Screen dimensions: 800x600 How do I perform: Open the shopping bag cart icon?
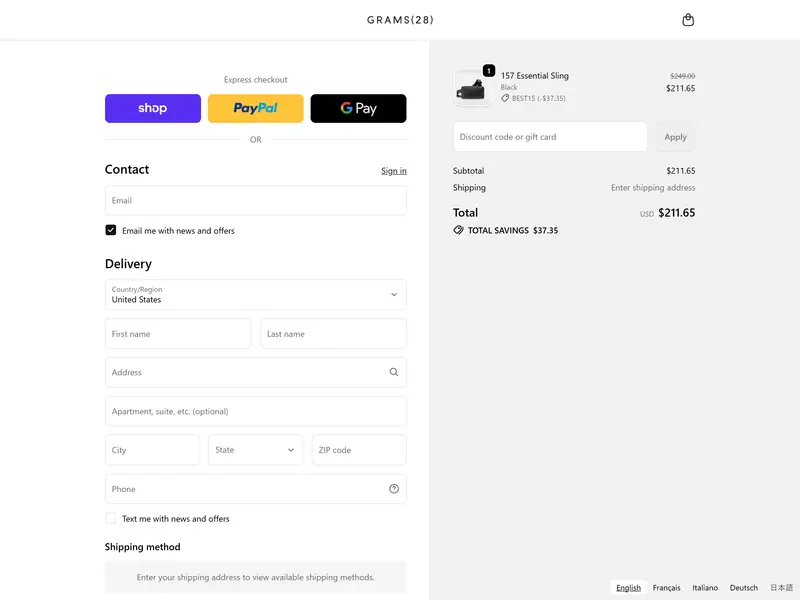pyautogui.click(x=688, y=20)
